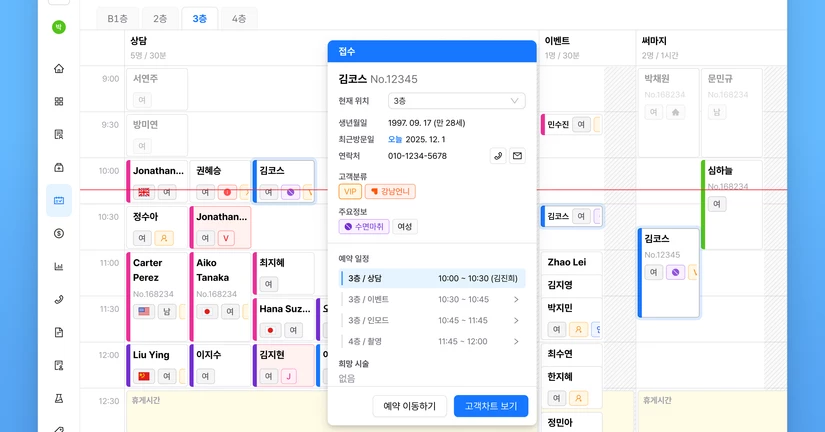This screenshot has height=432, width=825.
Task: Switch to the 4층 floor tab
Action: point(239,18)
